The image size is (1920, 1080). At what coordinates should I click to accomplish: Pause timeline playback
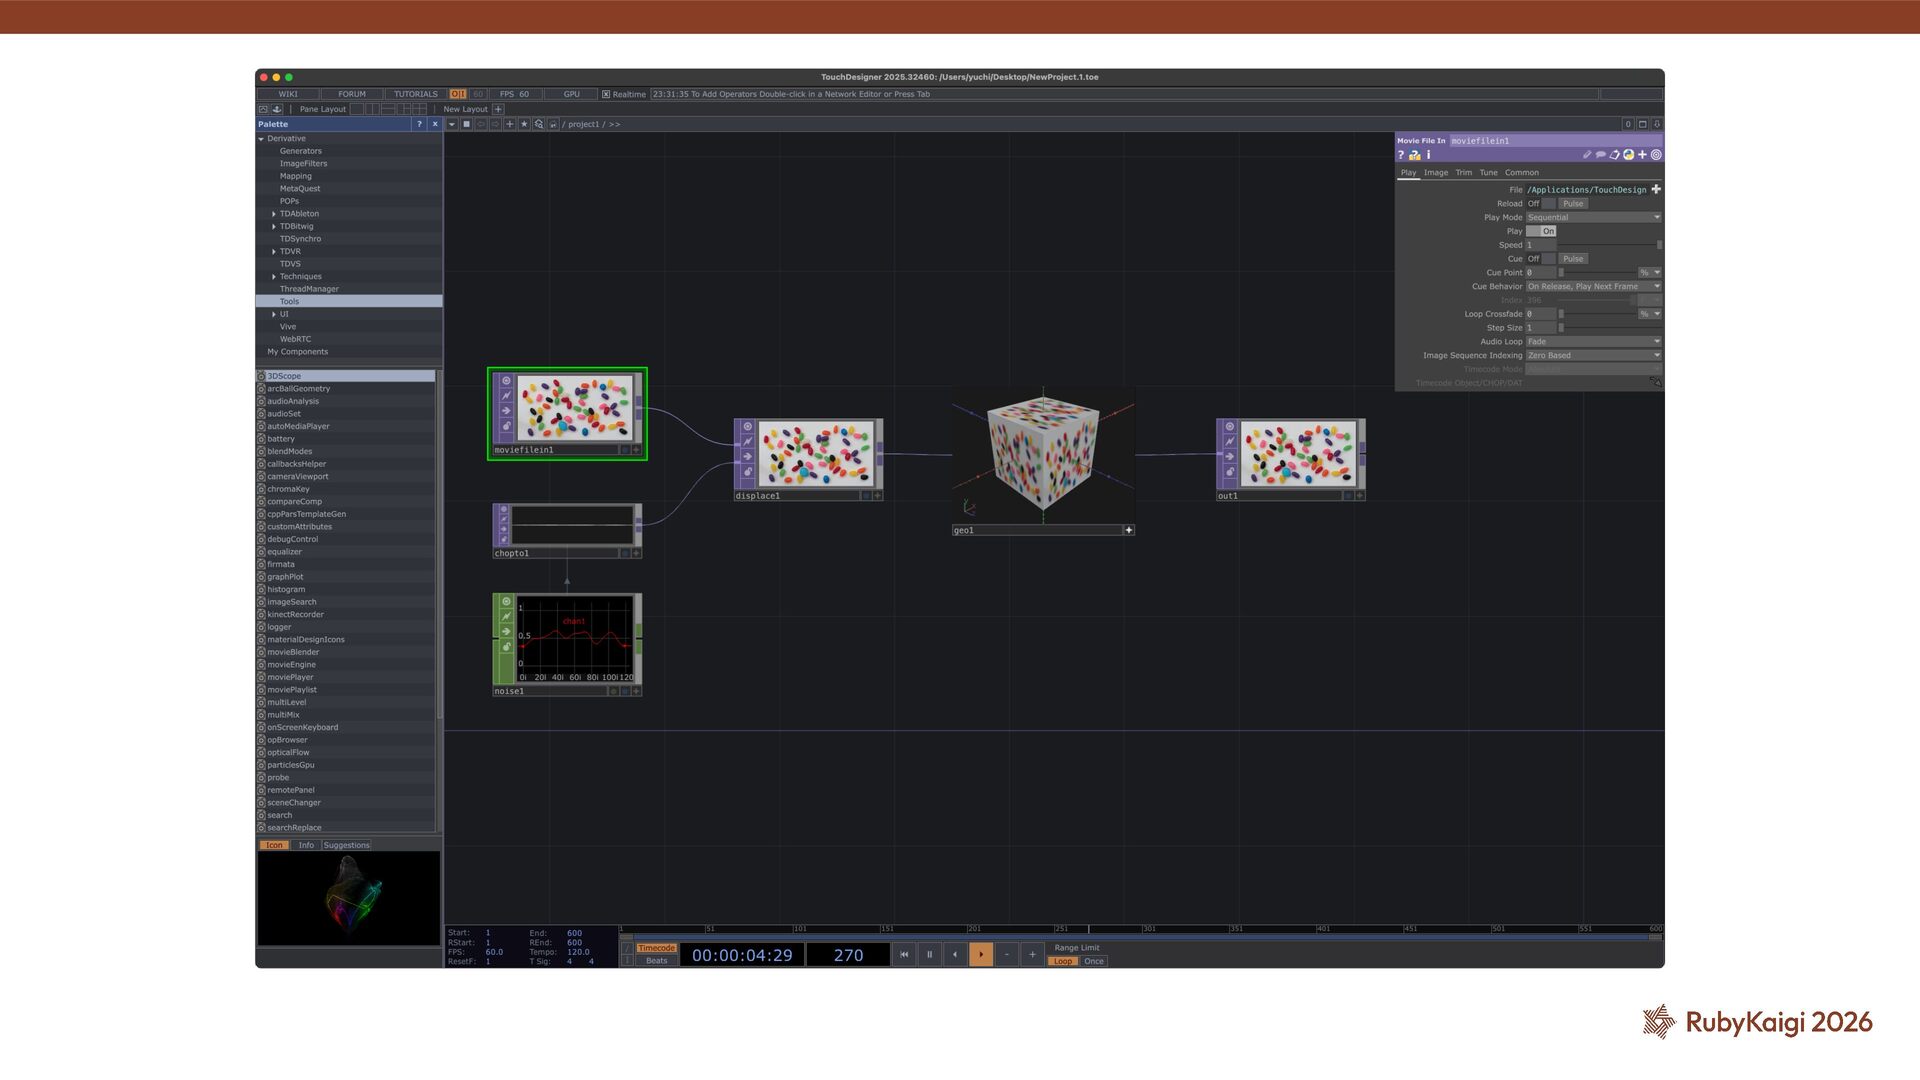click(929, 954)
